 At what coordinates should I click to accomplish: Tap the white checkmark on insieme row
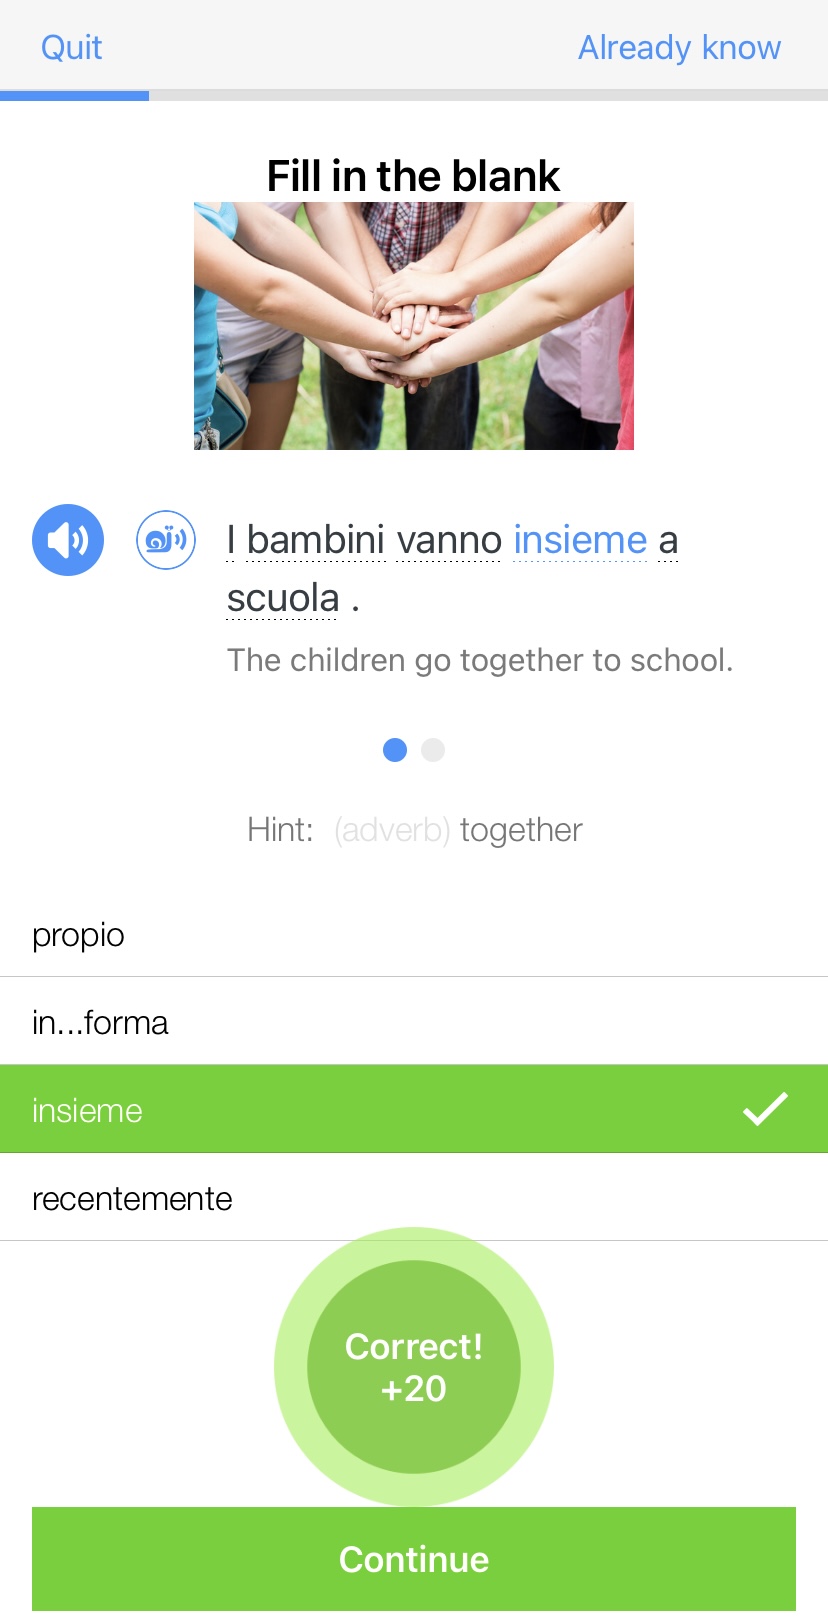[x=765, y=1109]
